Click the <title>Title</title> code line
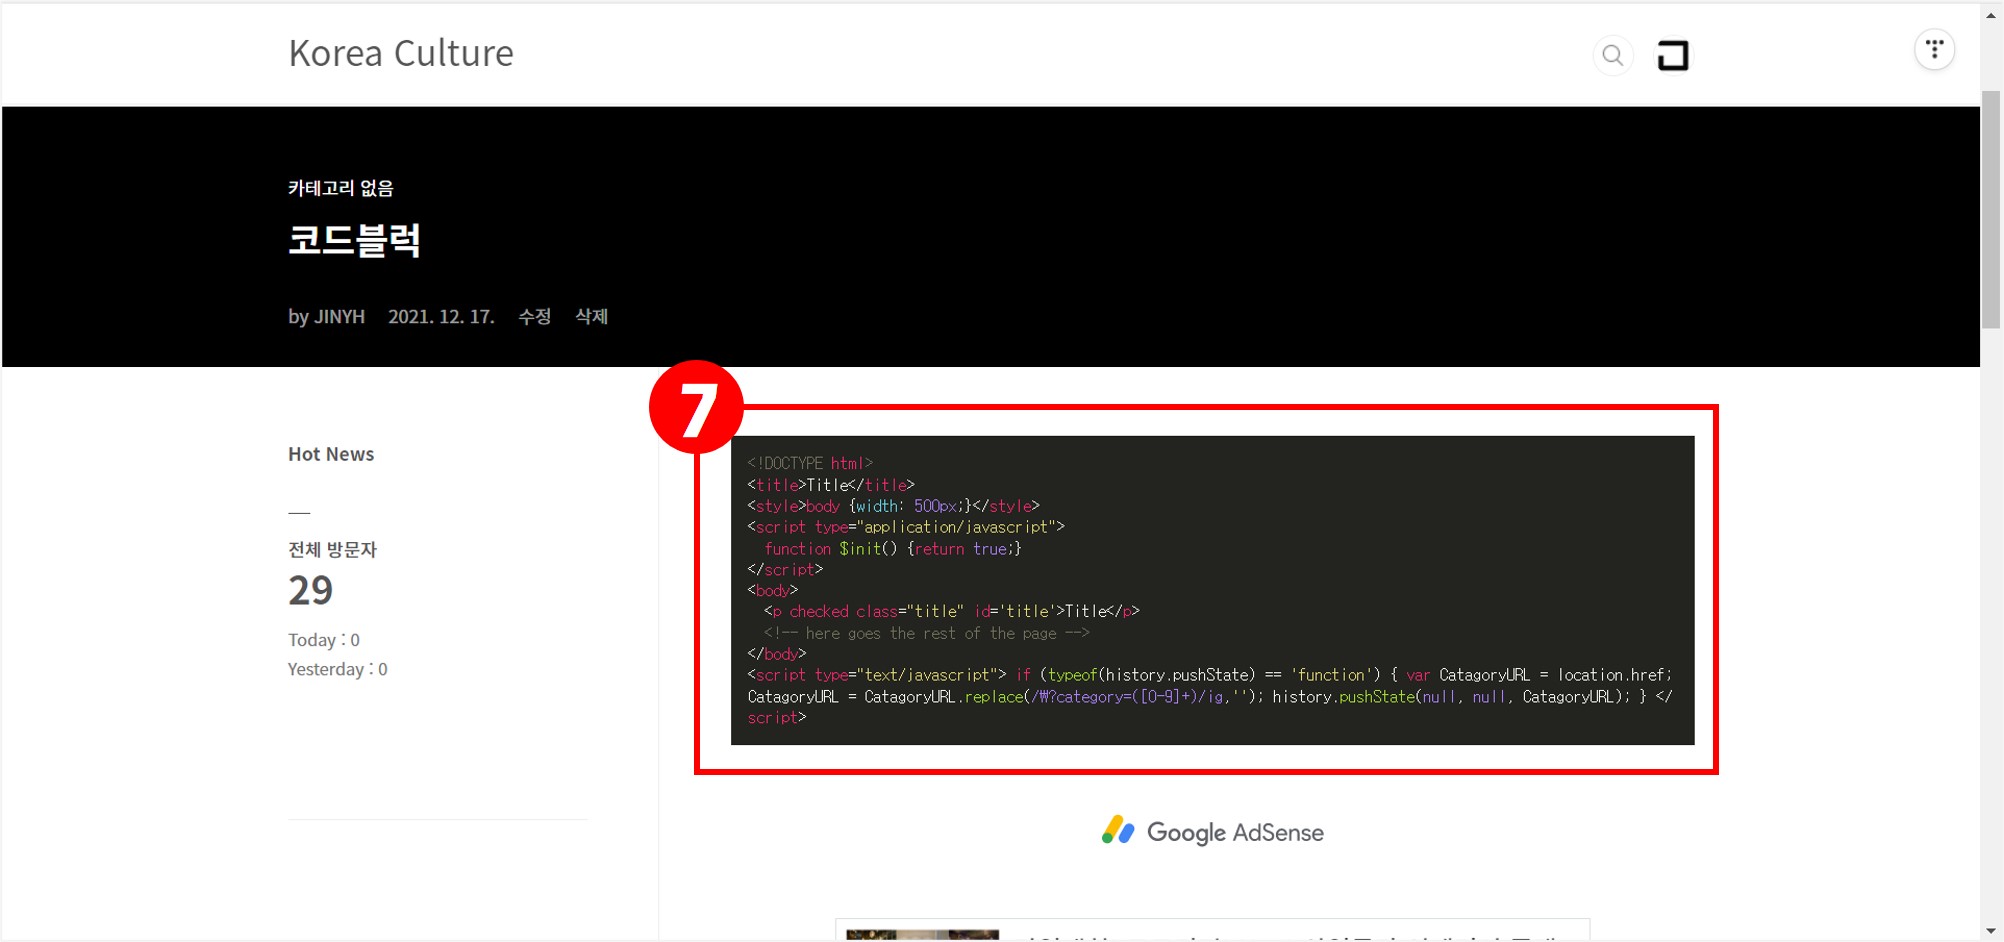 coord(831,484)
